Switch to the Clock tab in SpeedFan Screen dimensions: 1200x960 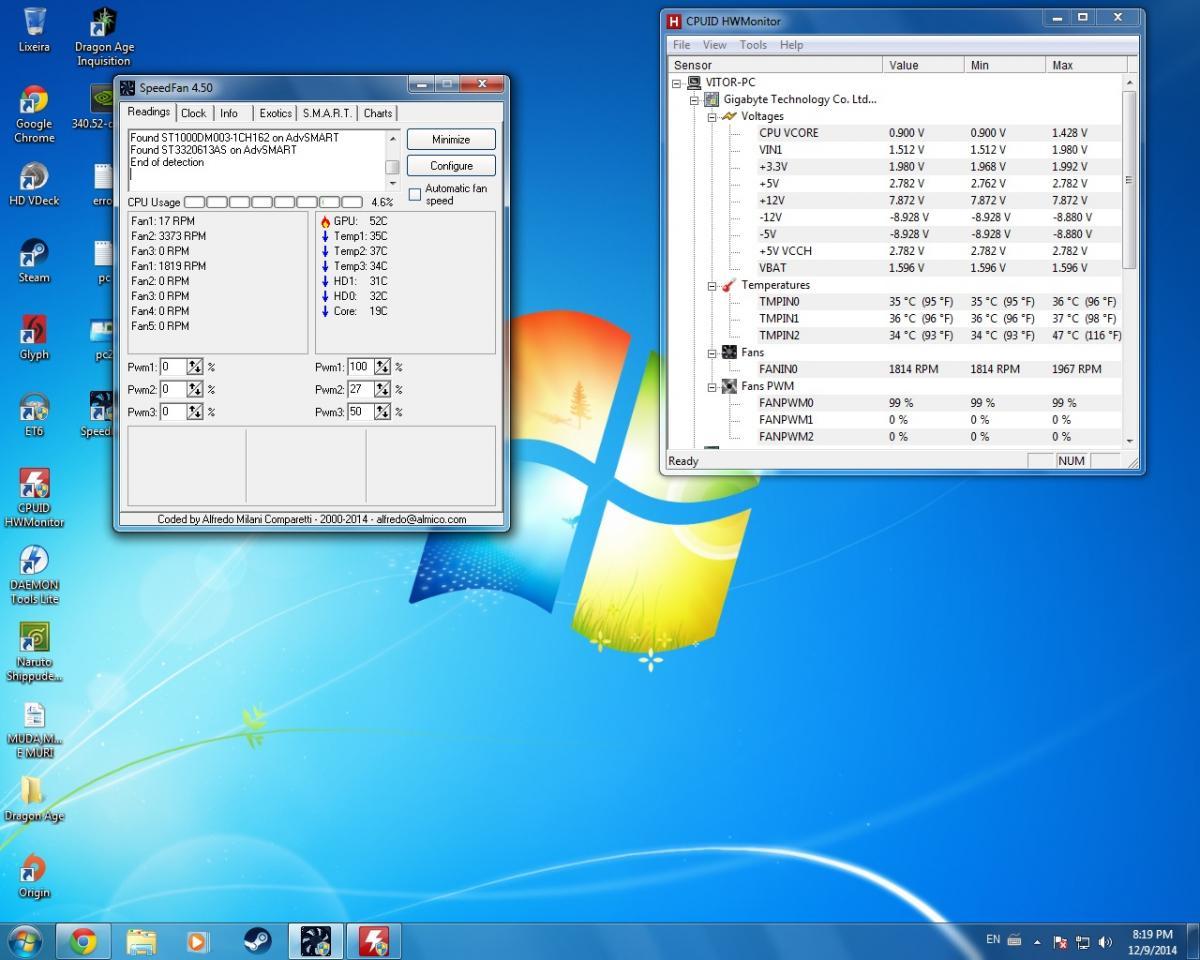pos(194,113)
